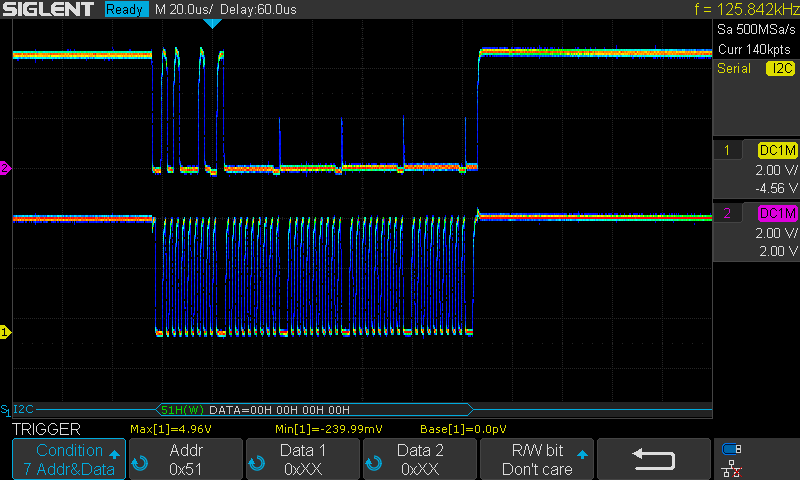Click the decoded DATA=00H 00H 00H 00H
Screen dimensions: 800x480
point(280,410)
